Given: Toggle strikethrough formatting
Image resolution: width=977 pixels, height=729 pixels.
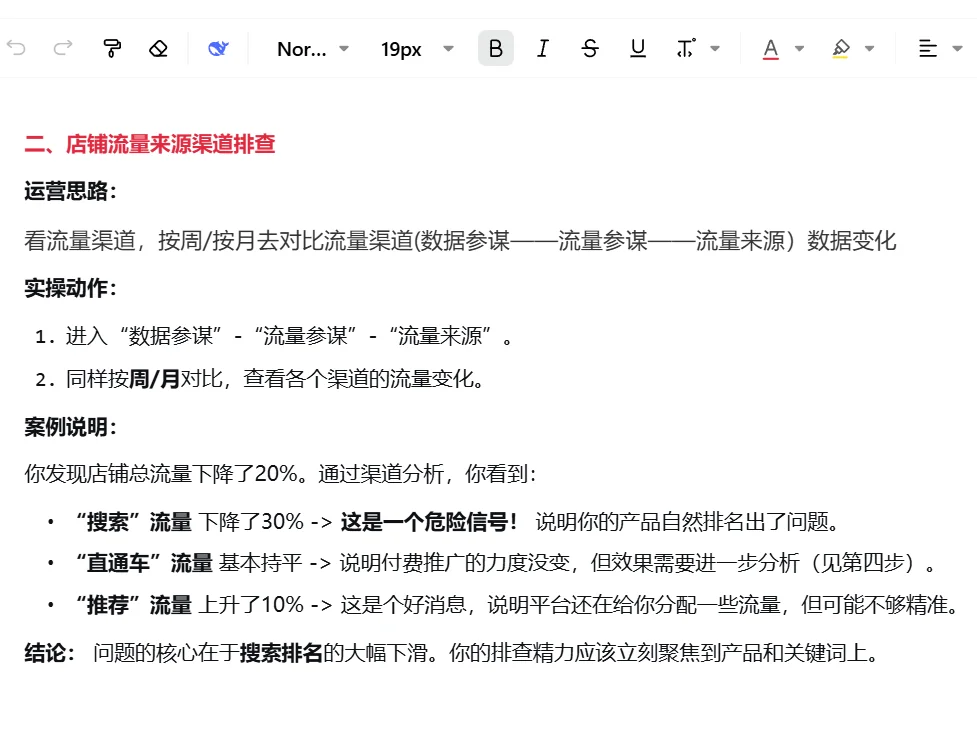Looking at the screenshot, I should 589,48.
